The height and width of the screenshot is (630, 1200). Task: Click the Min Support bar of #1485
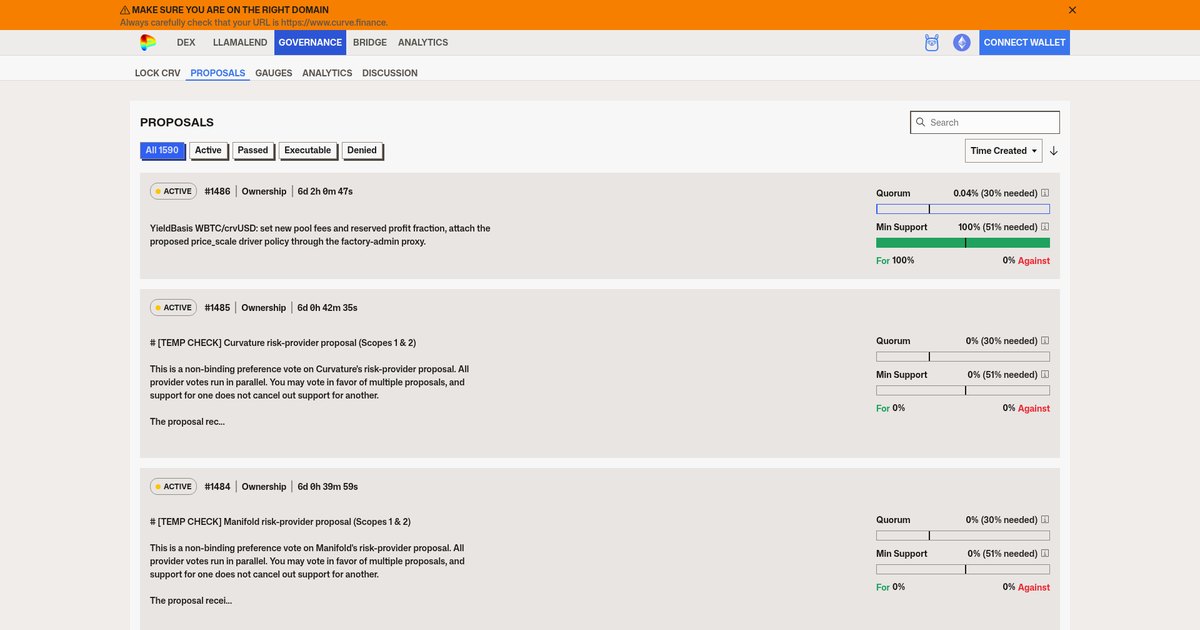(963, 391)
